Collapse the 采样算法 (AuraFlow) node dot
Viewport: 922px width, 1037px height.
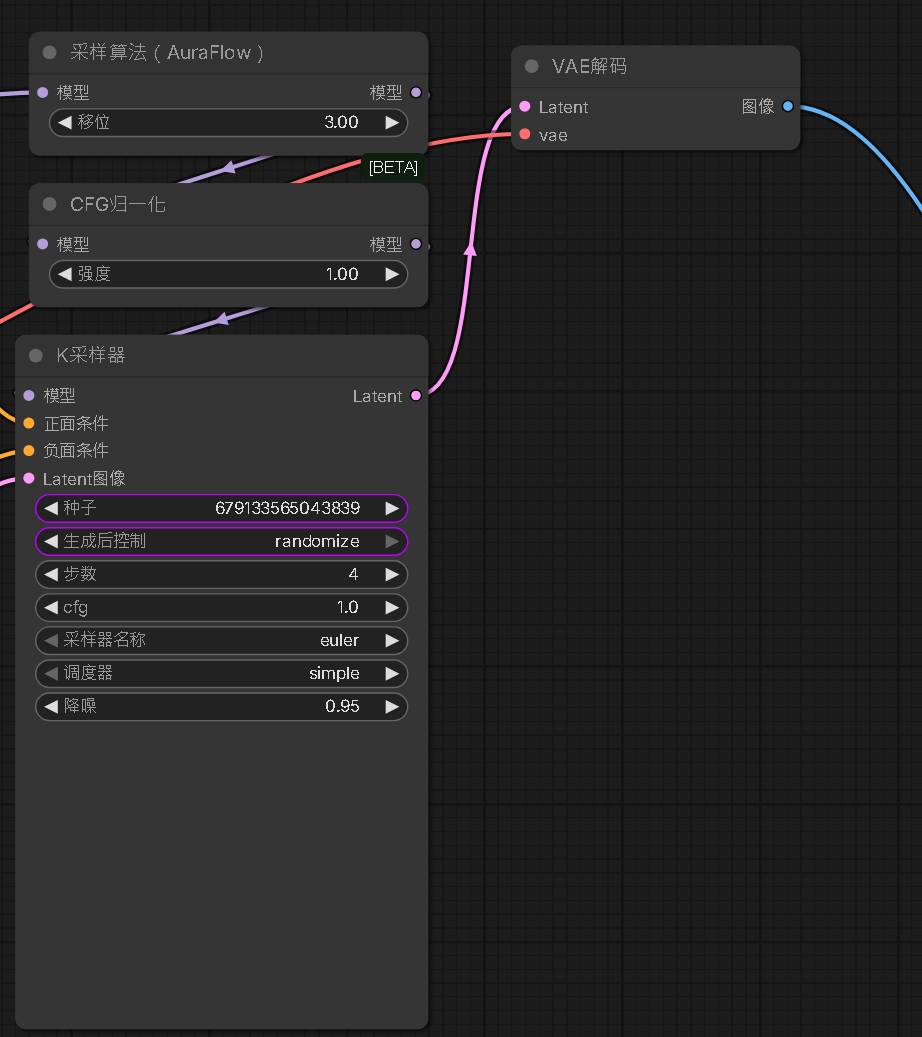pos(50,52)
